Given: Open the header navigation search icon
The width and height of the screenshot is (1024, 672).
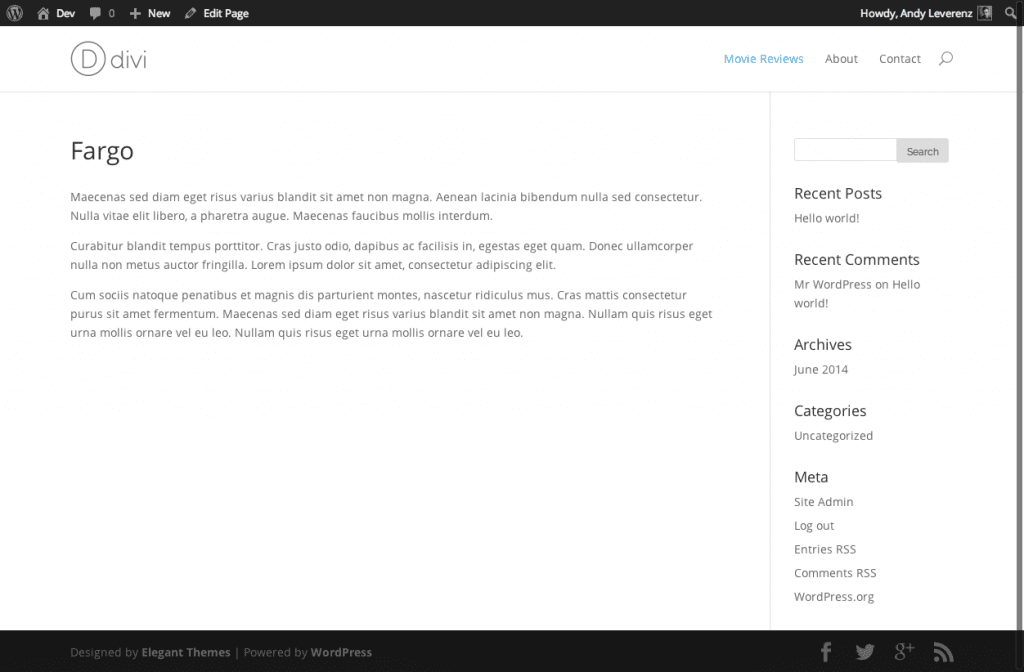Looking at the screenshot, I should [946, 59].
